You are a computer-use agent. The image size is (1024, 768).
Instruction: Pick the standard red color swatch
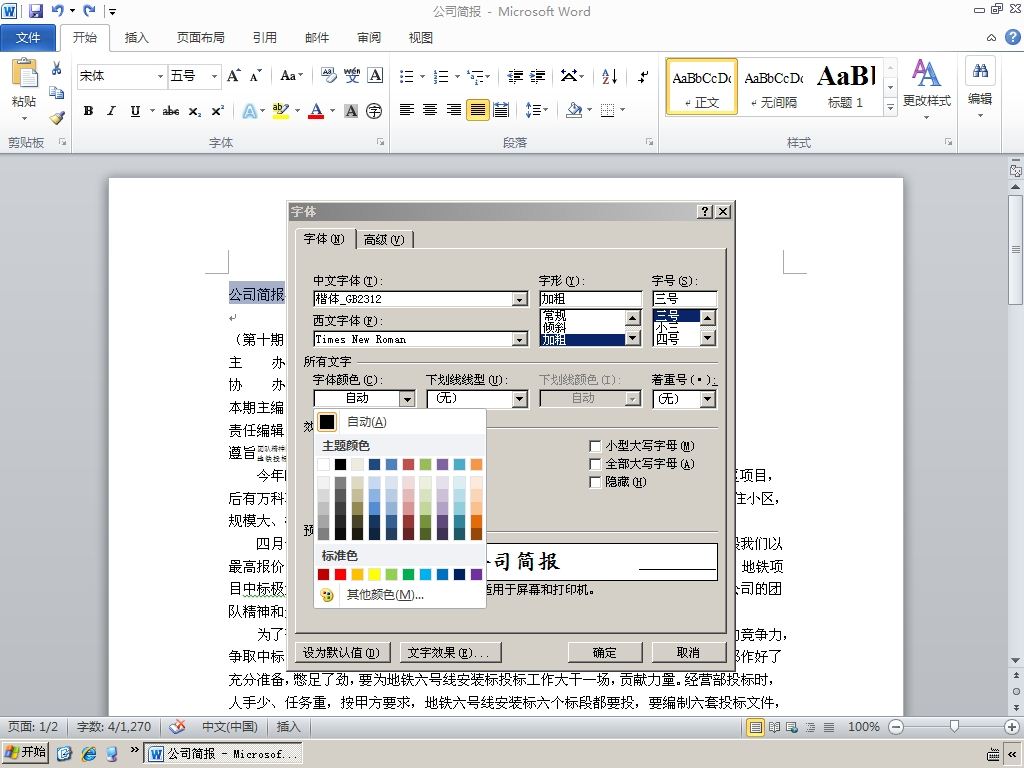(x=340, y=574)
